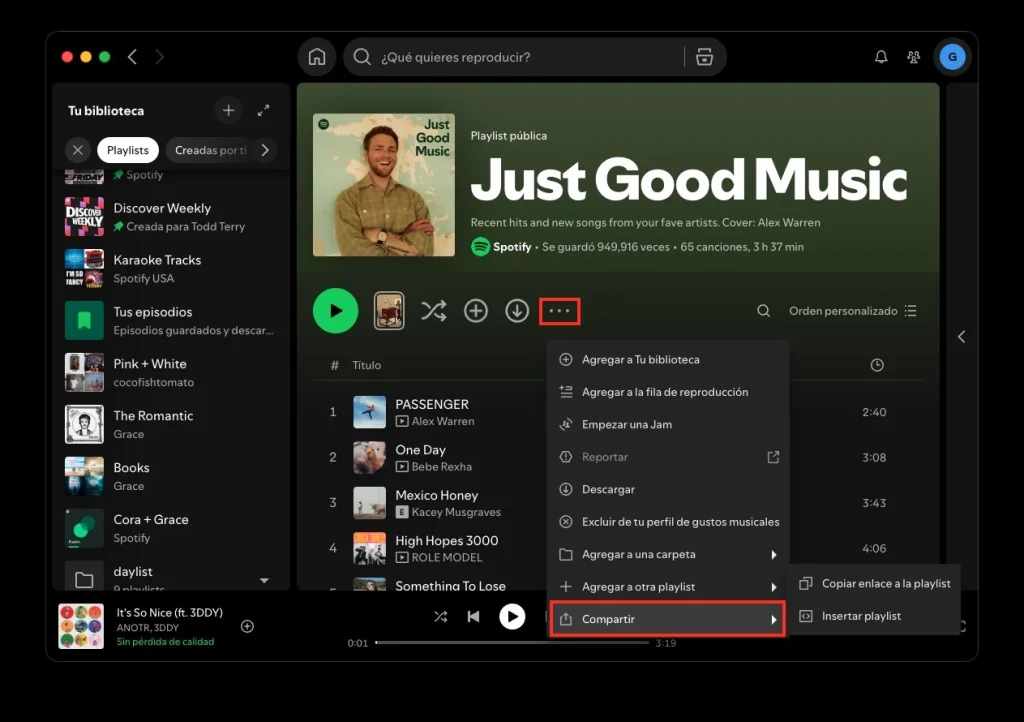Sort by the duration clock column icon

click(877, 365)
